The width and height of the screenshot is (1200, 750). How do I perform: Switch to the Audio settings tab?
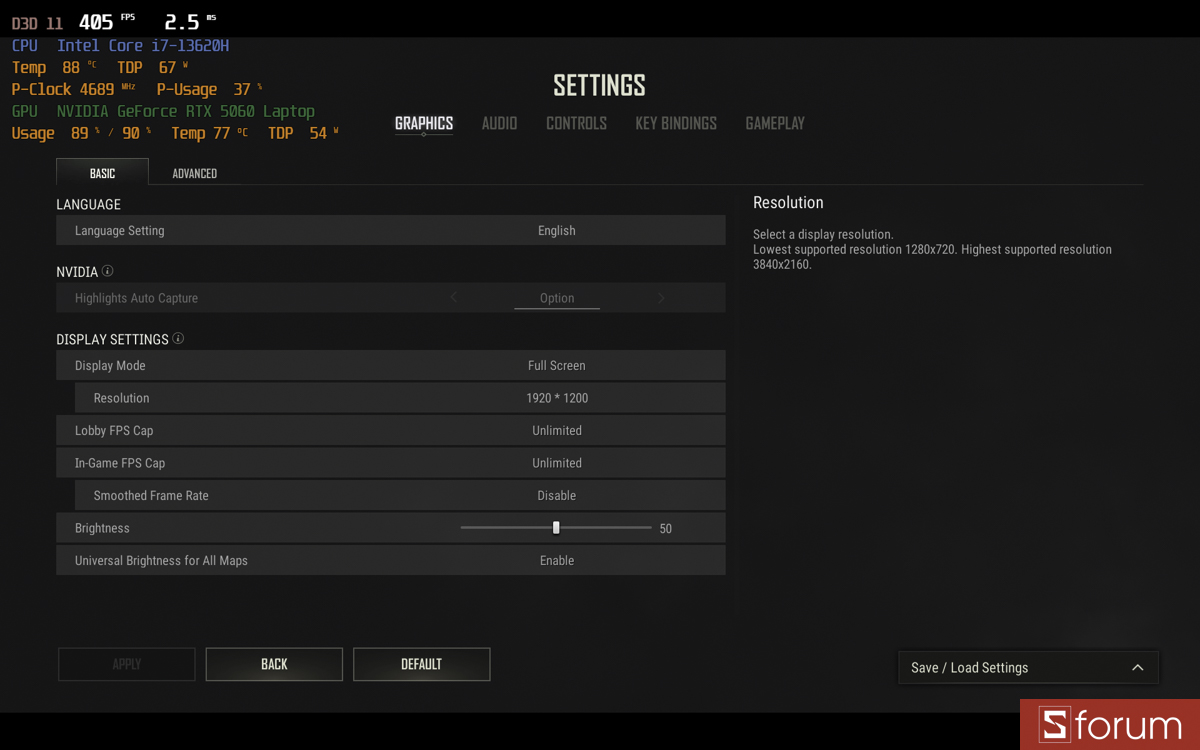click(499, 123)
